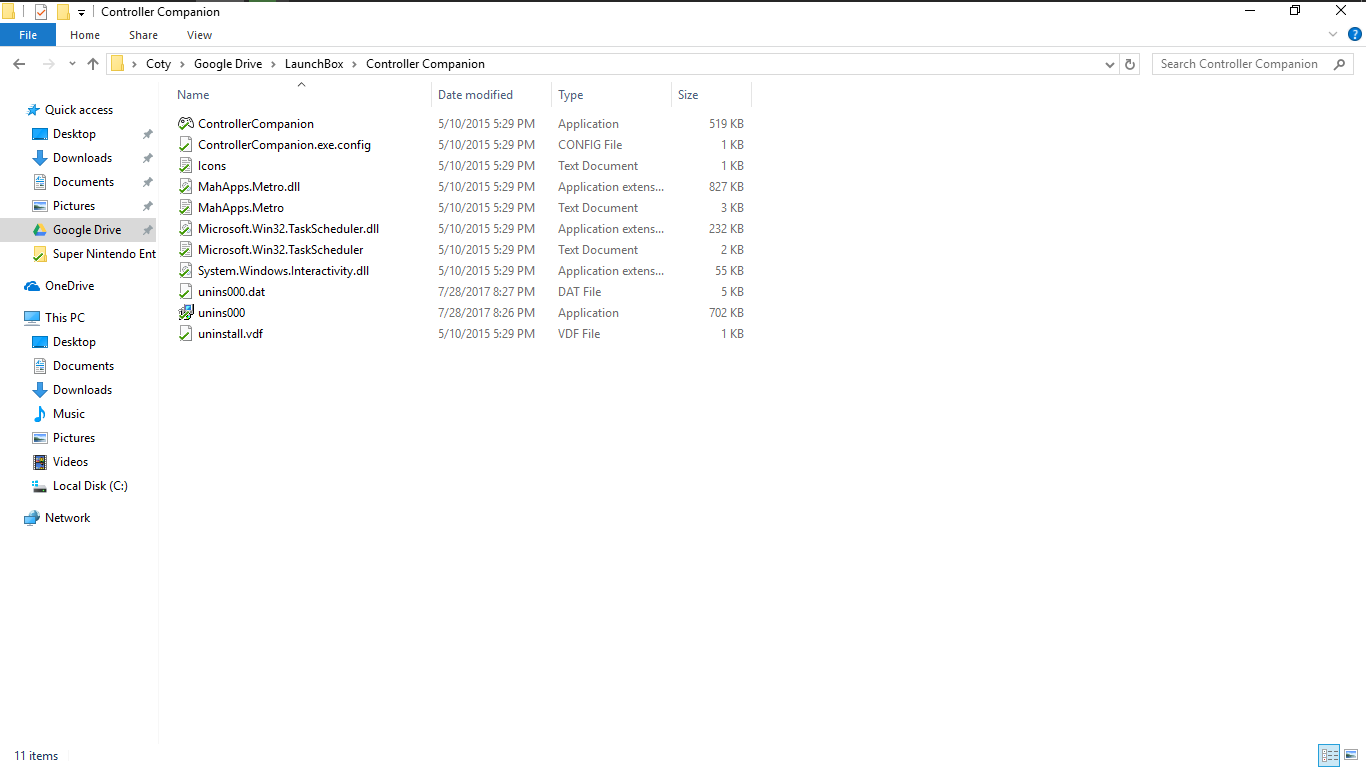Go up one folder level arrow

93,64
